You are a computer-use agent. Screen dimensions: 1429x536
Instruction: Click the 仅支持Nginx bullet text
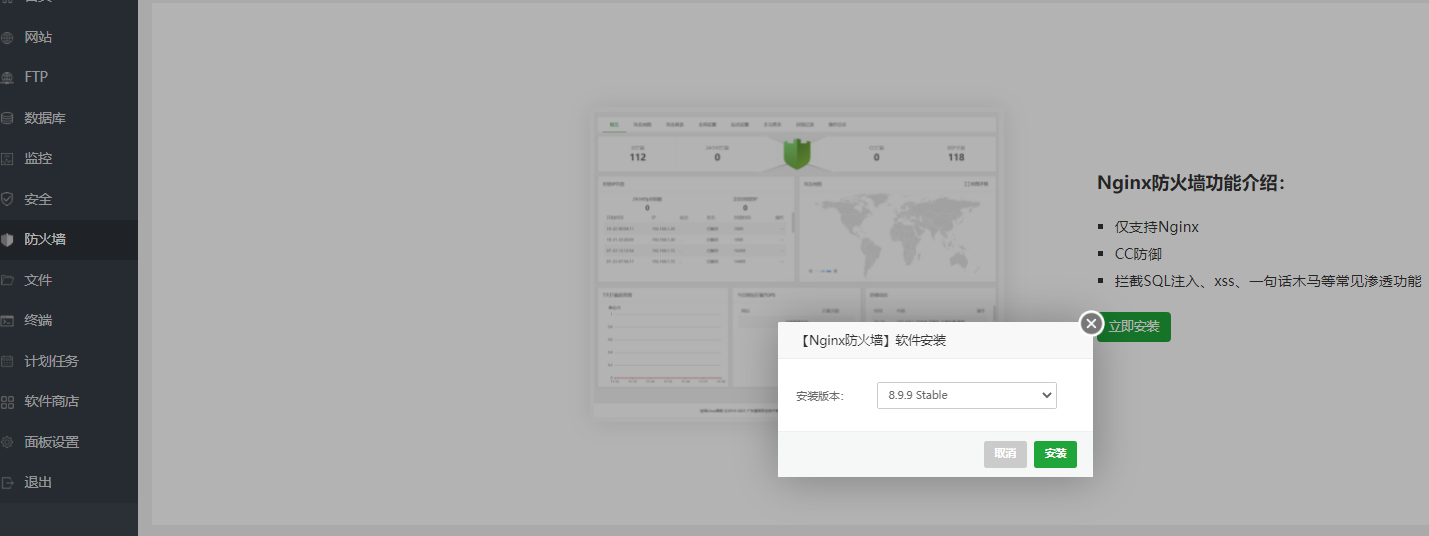pos(1156,227)
